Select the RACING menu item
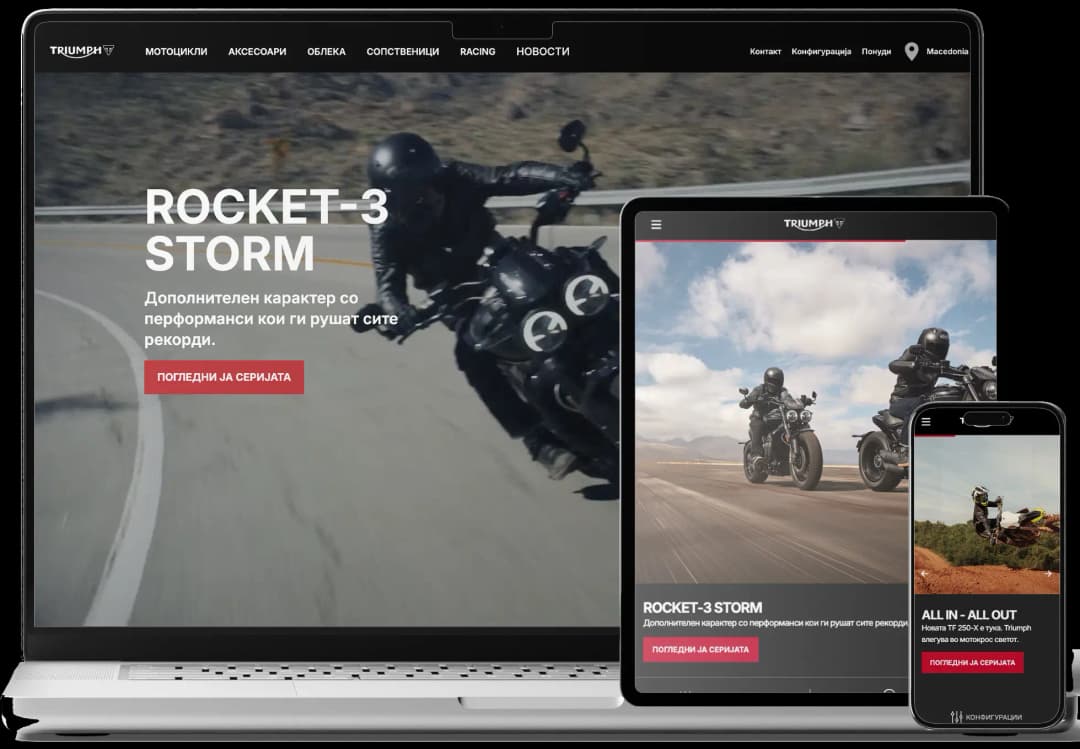1080x749 pixels. click(478, 51)
